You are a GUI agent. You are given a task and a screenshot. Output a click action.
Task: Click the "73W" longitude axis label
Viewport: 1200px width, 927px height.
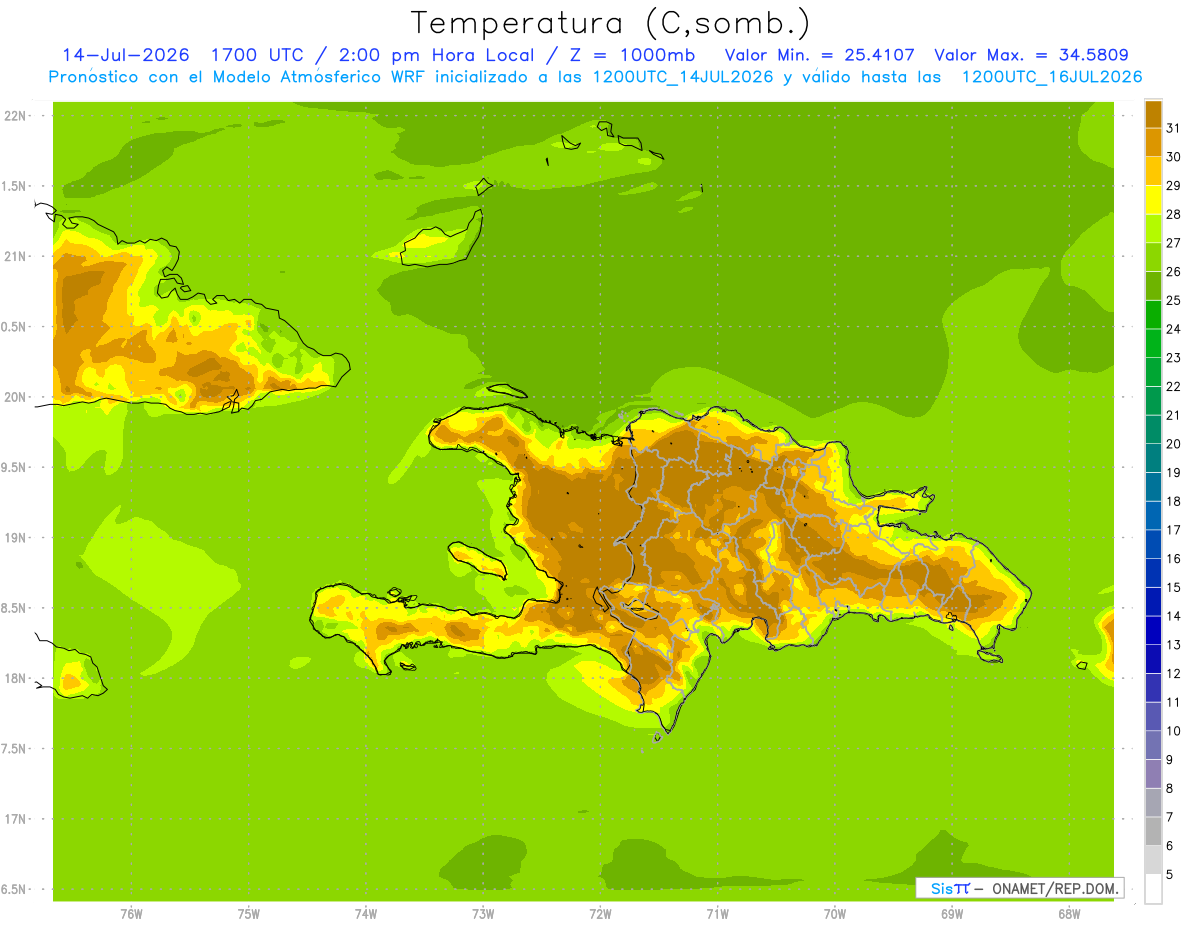[483, 914]
